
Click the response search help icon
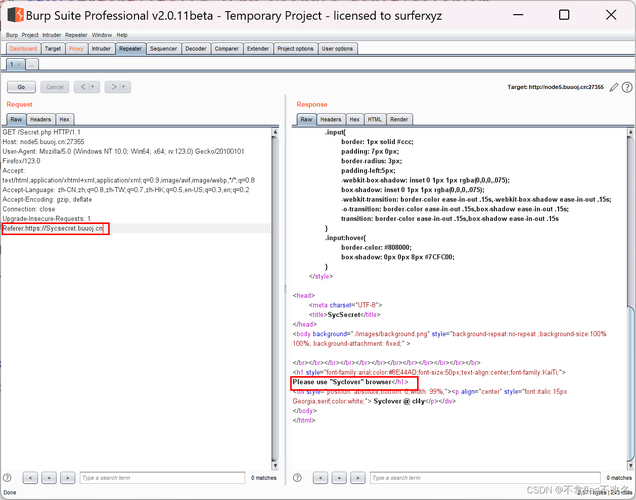pos(297,478)
